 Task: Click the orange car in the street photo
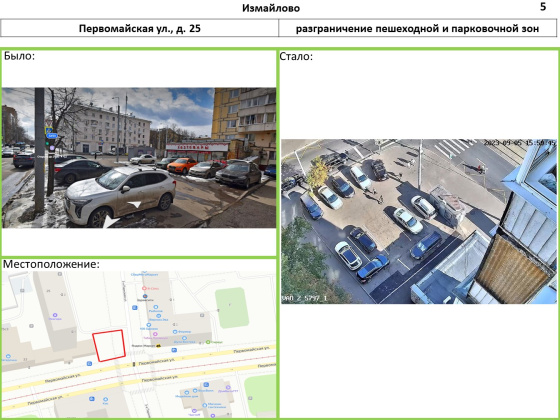point(182,166)
